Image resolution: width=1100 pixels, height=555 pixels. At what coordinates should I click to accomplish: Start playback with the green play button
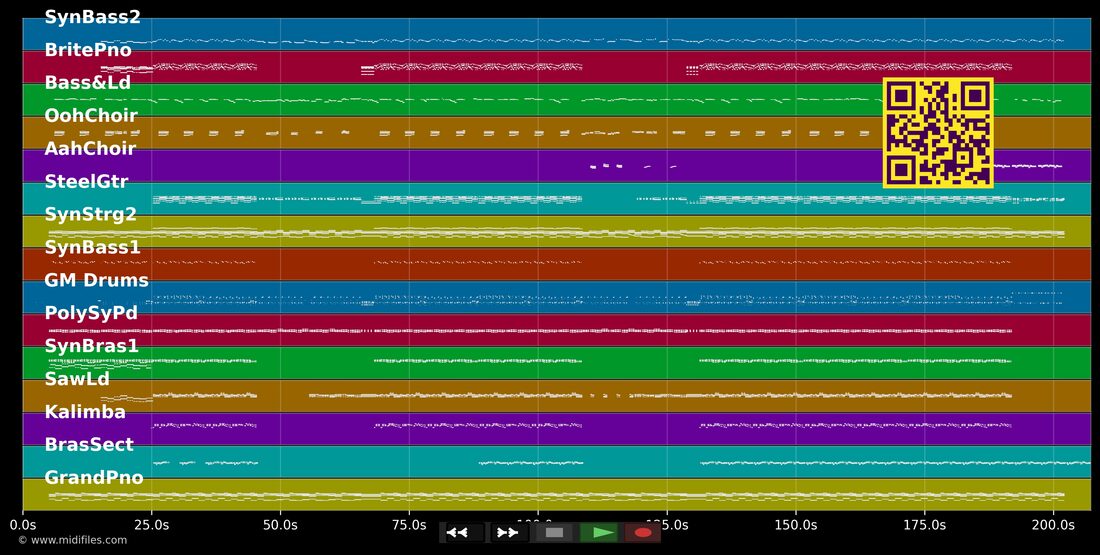[599, 533]
